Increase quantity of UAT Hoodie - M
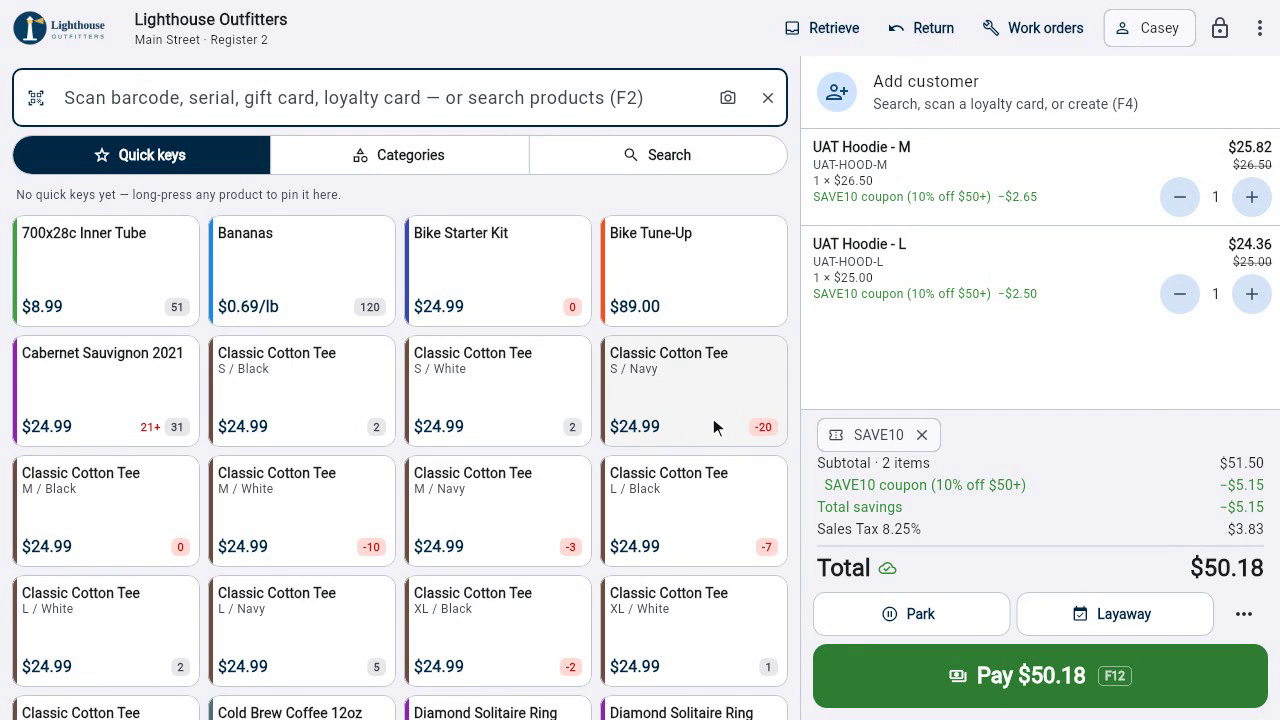Screen dimensions: 1280x720 point(1252,197)
